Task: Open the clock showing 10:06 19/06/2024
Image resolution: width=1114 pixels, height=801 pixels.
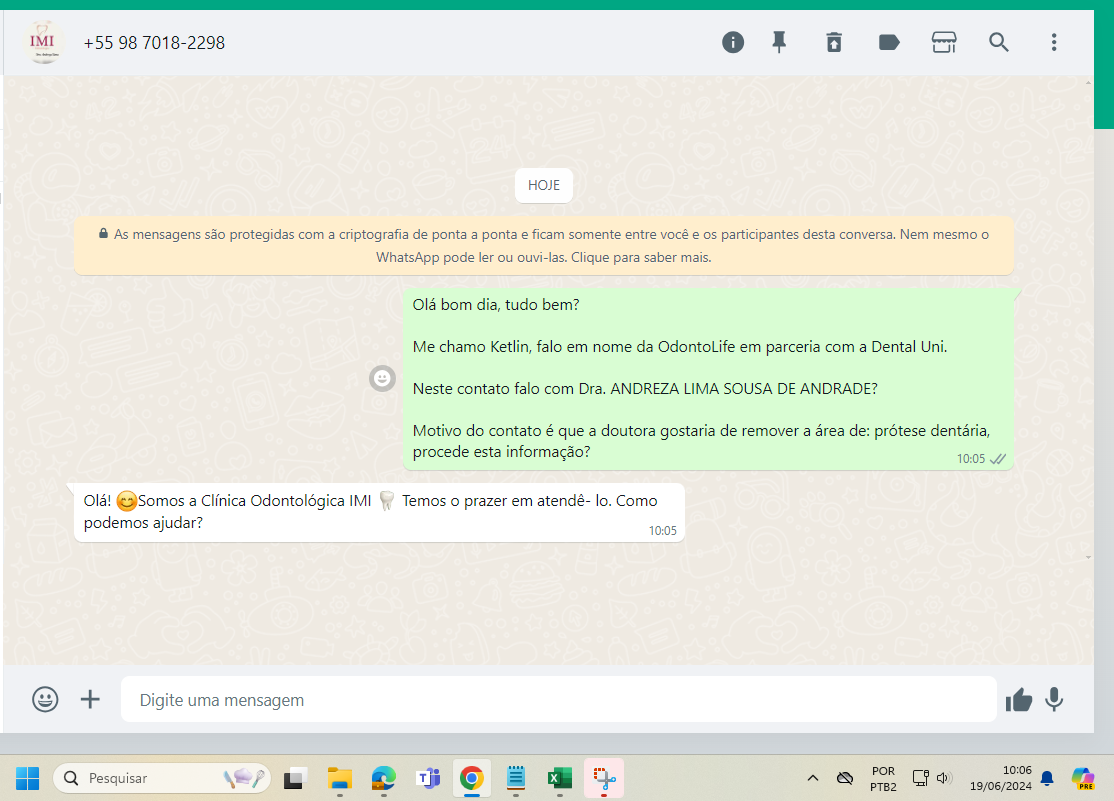Action: pyautogui.click(x=1000, y=778)
